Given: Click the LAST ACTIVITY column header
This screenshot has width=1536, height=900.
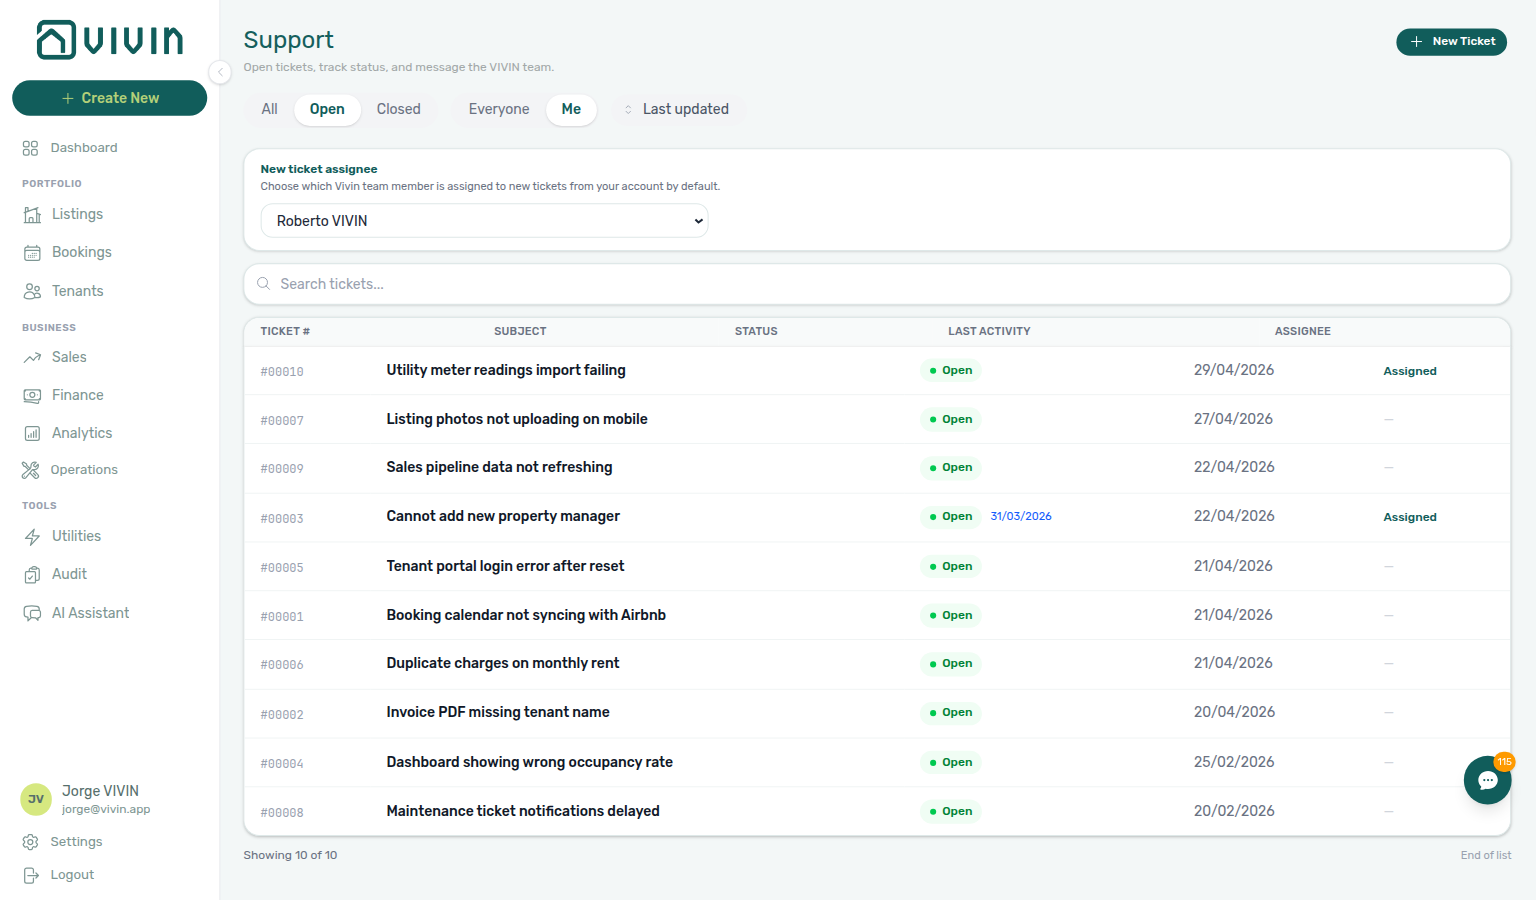Looking at the screenshot, I should click(x=989, y=331).
